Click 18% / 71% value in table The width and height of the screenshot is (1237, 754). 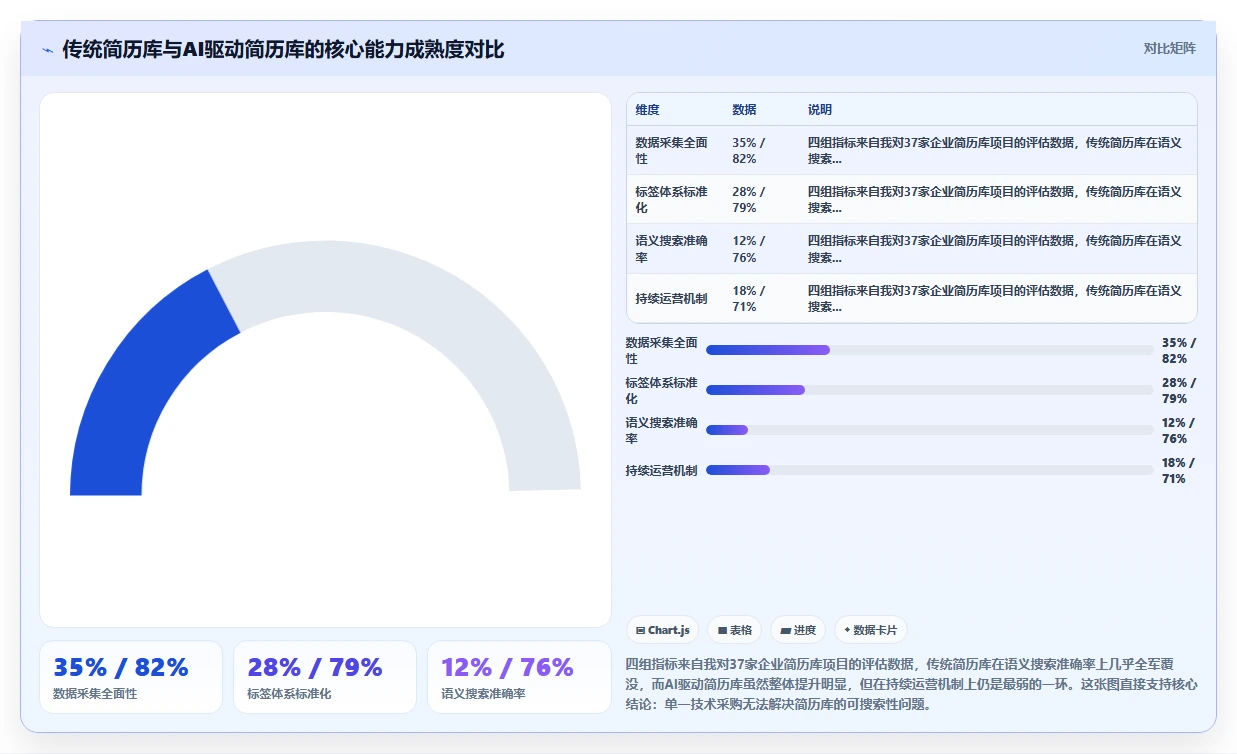coord(749,299)
